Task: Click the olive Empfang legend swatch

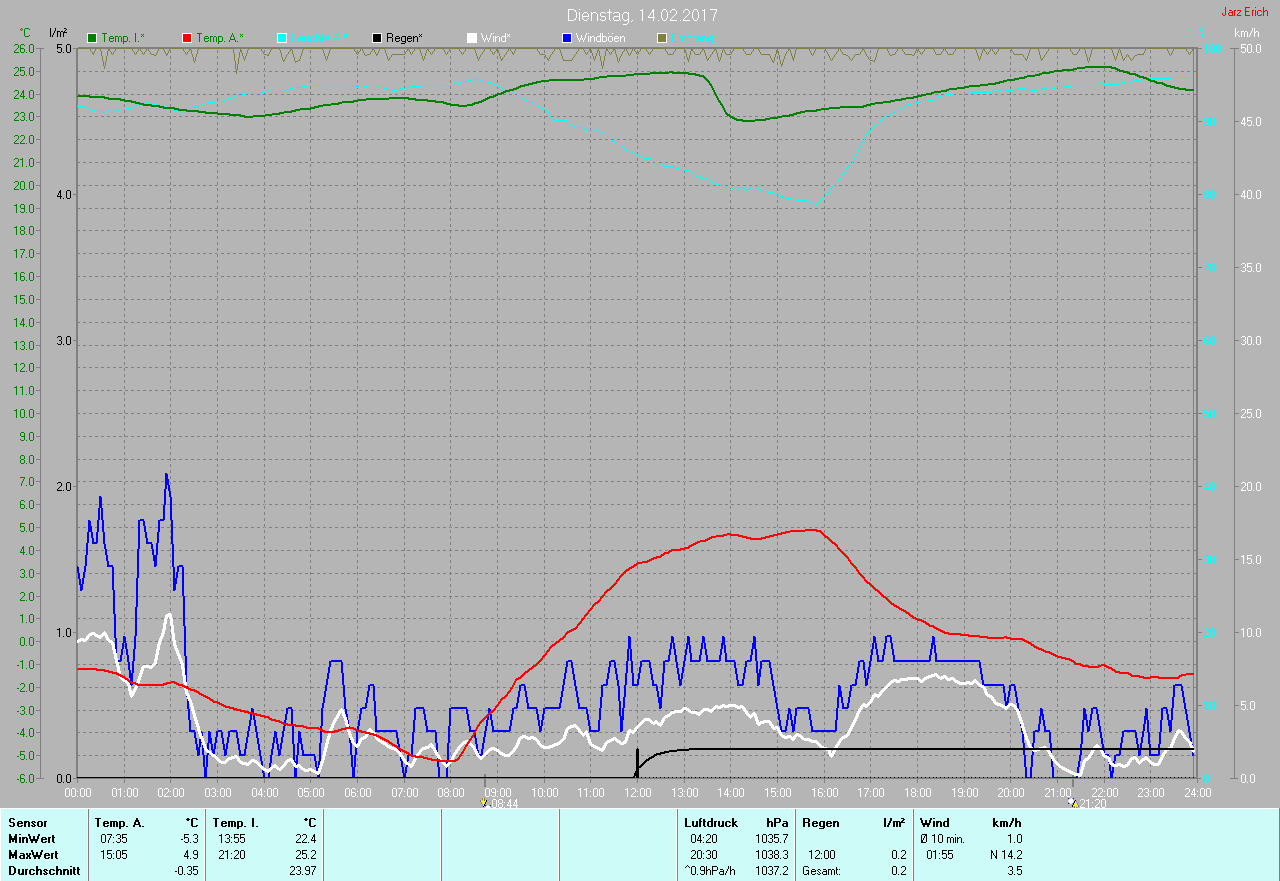Action: [661, 38]
